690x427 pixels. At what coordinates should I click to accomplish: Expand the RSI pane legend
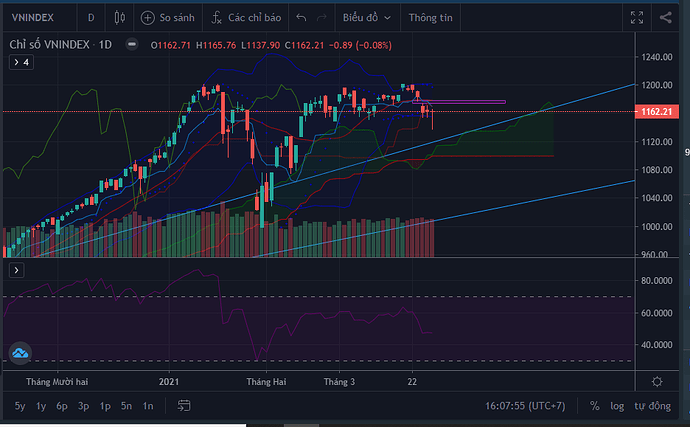point(16,270)
